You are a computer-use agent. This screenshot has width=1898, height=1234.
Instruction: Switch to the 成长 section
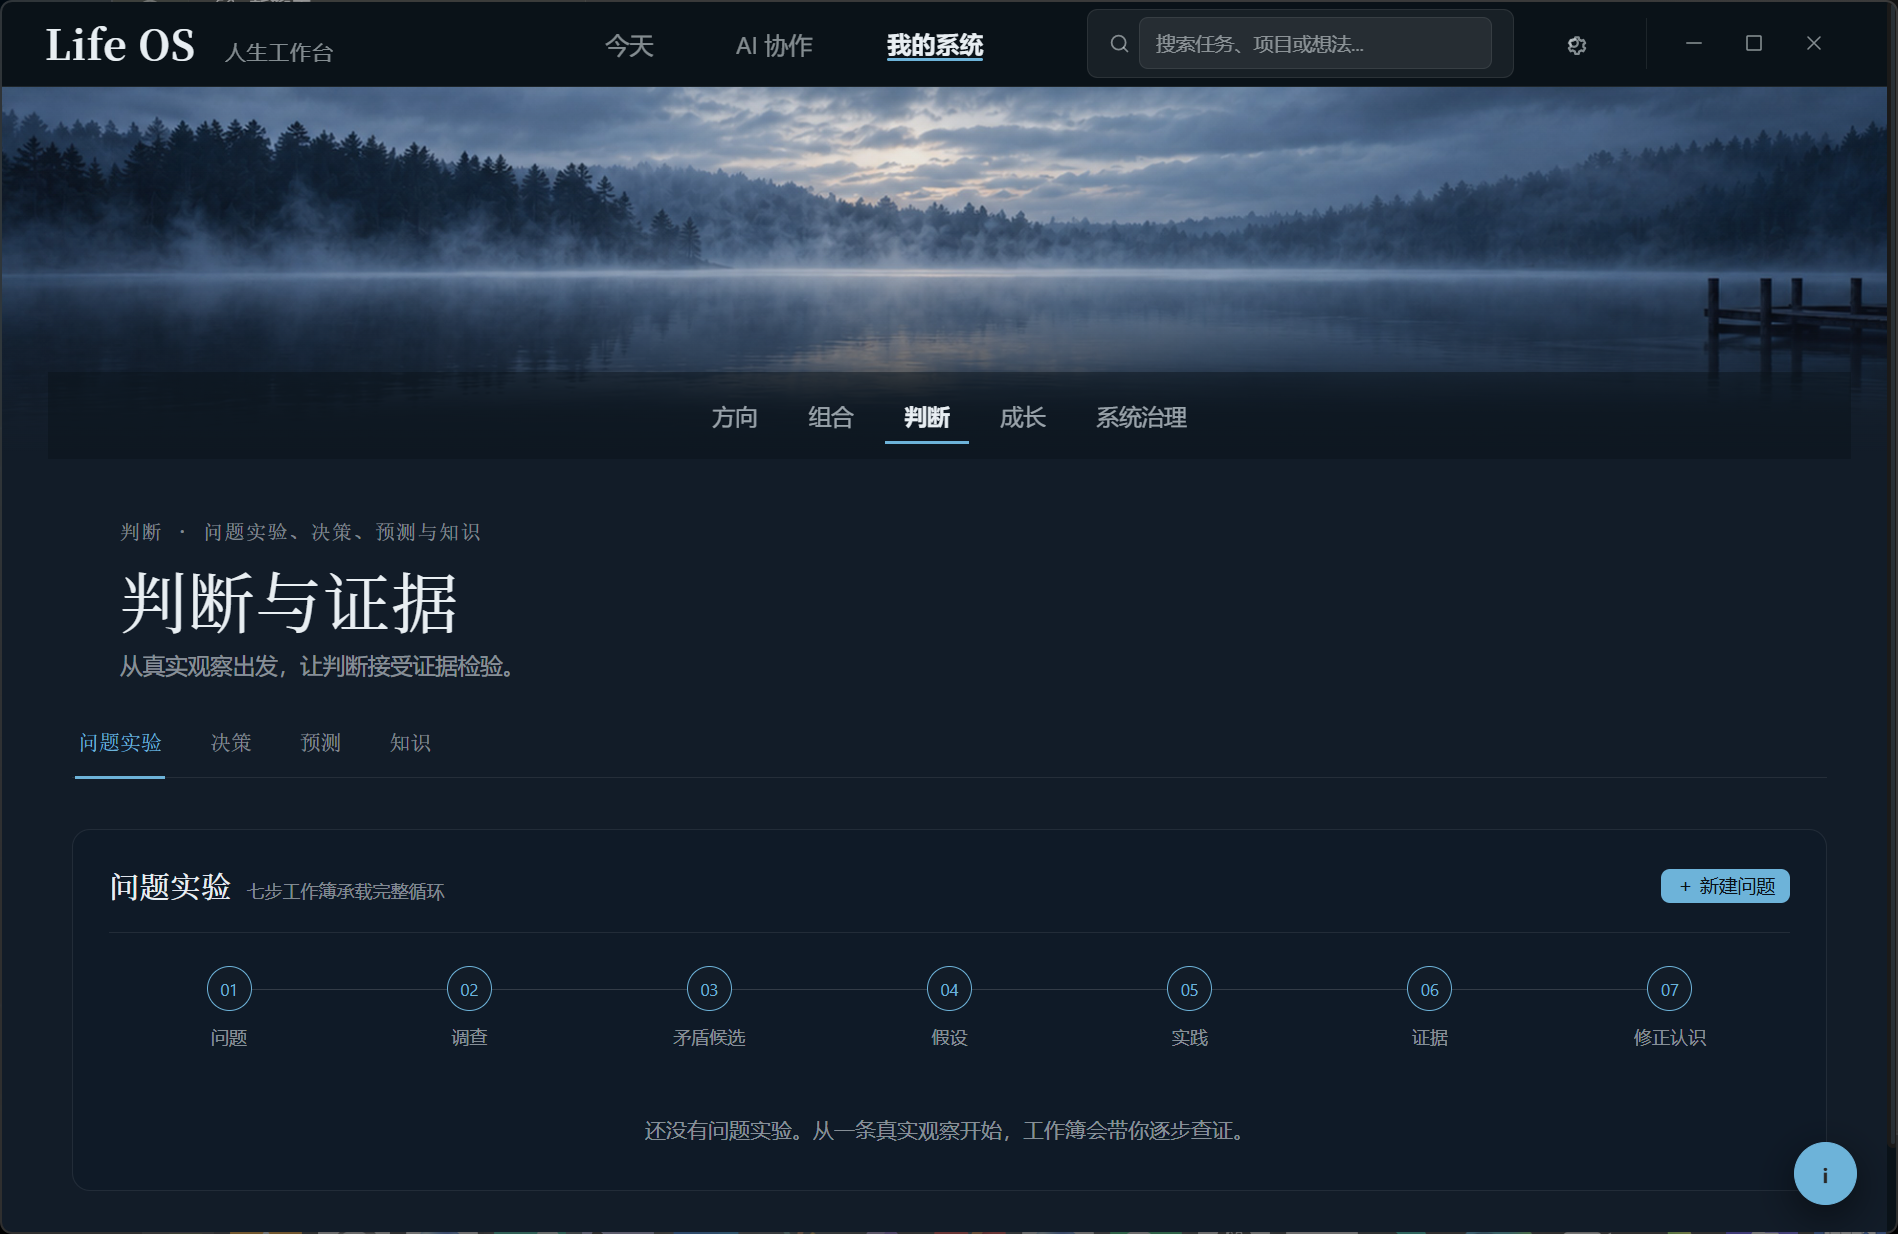pyautogui.click(x=1023, y=418)
